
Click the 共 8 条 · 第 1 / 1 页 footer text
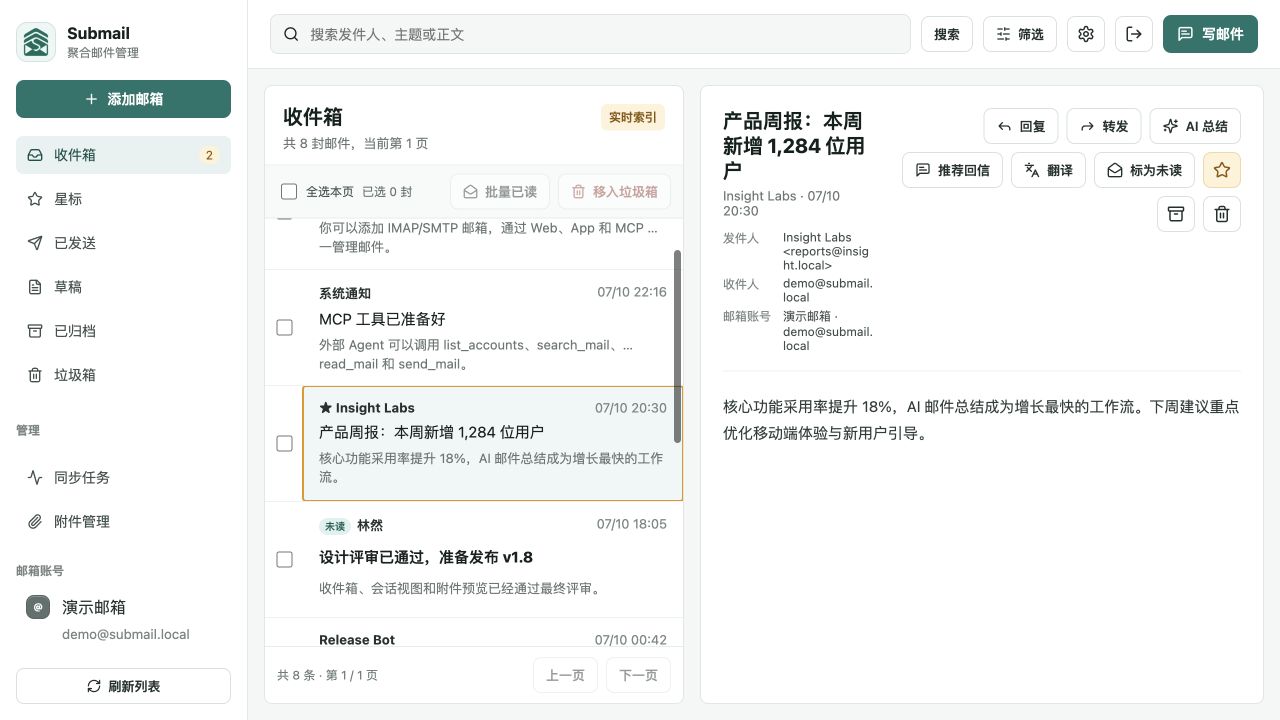tap(328, 675)
